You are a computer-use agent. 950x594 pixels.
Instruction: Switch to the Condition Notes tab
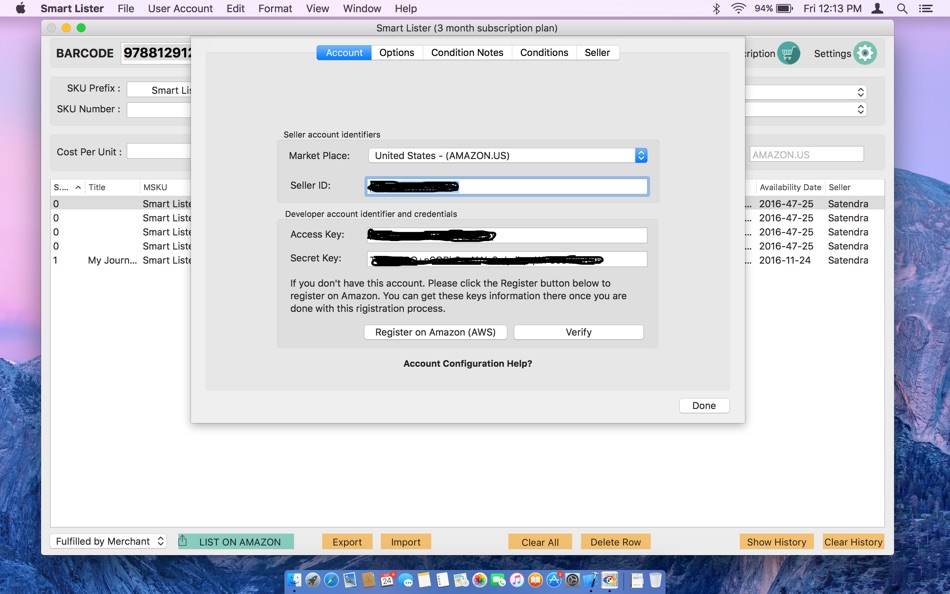click(467, 53)
